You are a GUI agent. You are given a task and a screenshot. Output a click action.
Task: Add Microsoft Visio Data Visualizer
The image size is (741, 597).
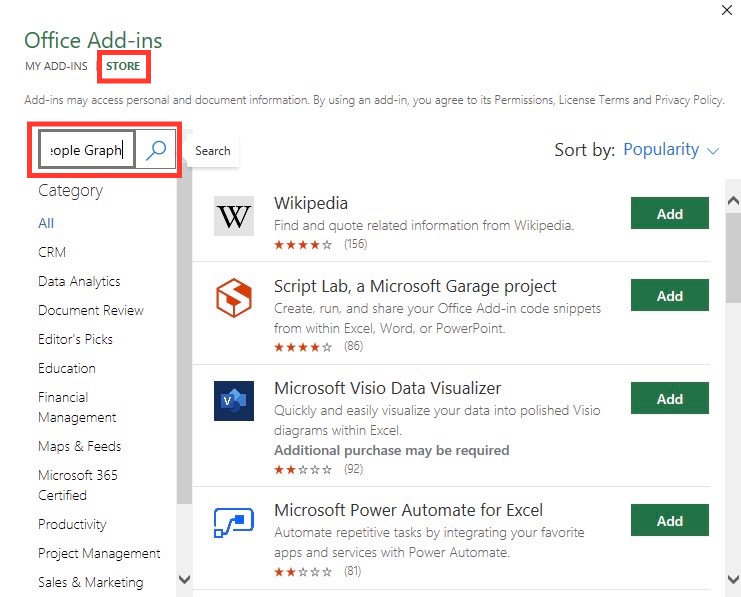[670, 398]
